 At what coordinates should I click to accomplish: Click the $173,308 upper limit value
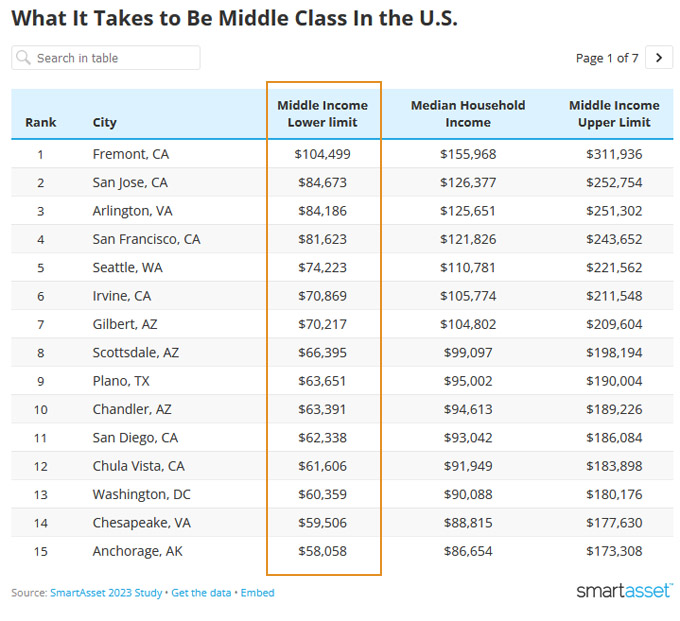click(x=614, y=551)
